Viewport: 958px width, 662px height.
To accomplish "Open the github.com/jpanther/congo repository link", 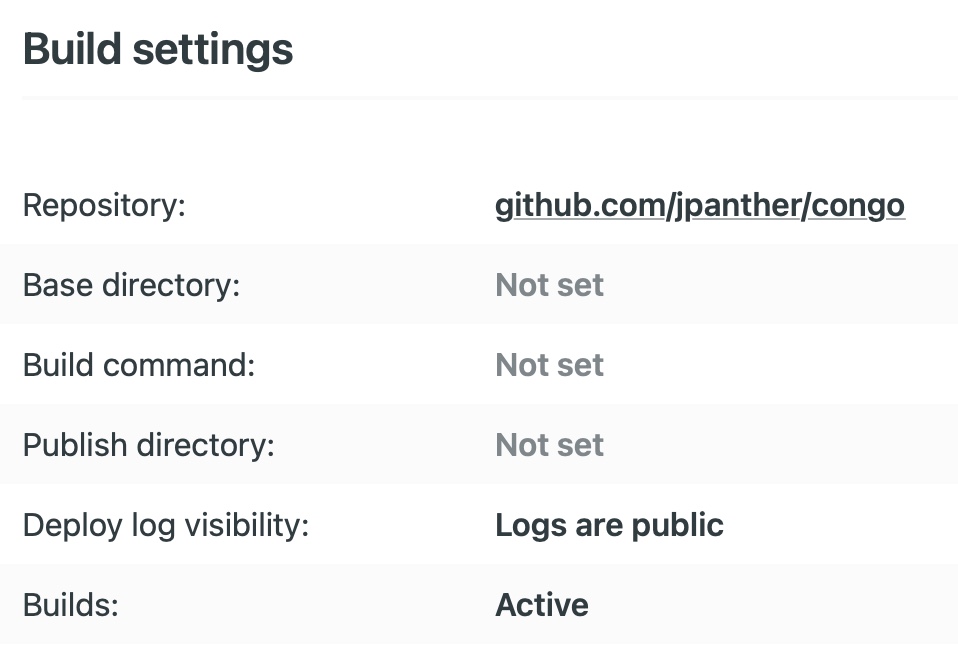I will pyautogui.click(x=700, y=205).
